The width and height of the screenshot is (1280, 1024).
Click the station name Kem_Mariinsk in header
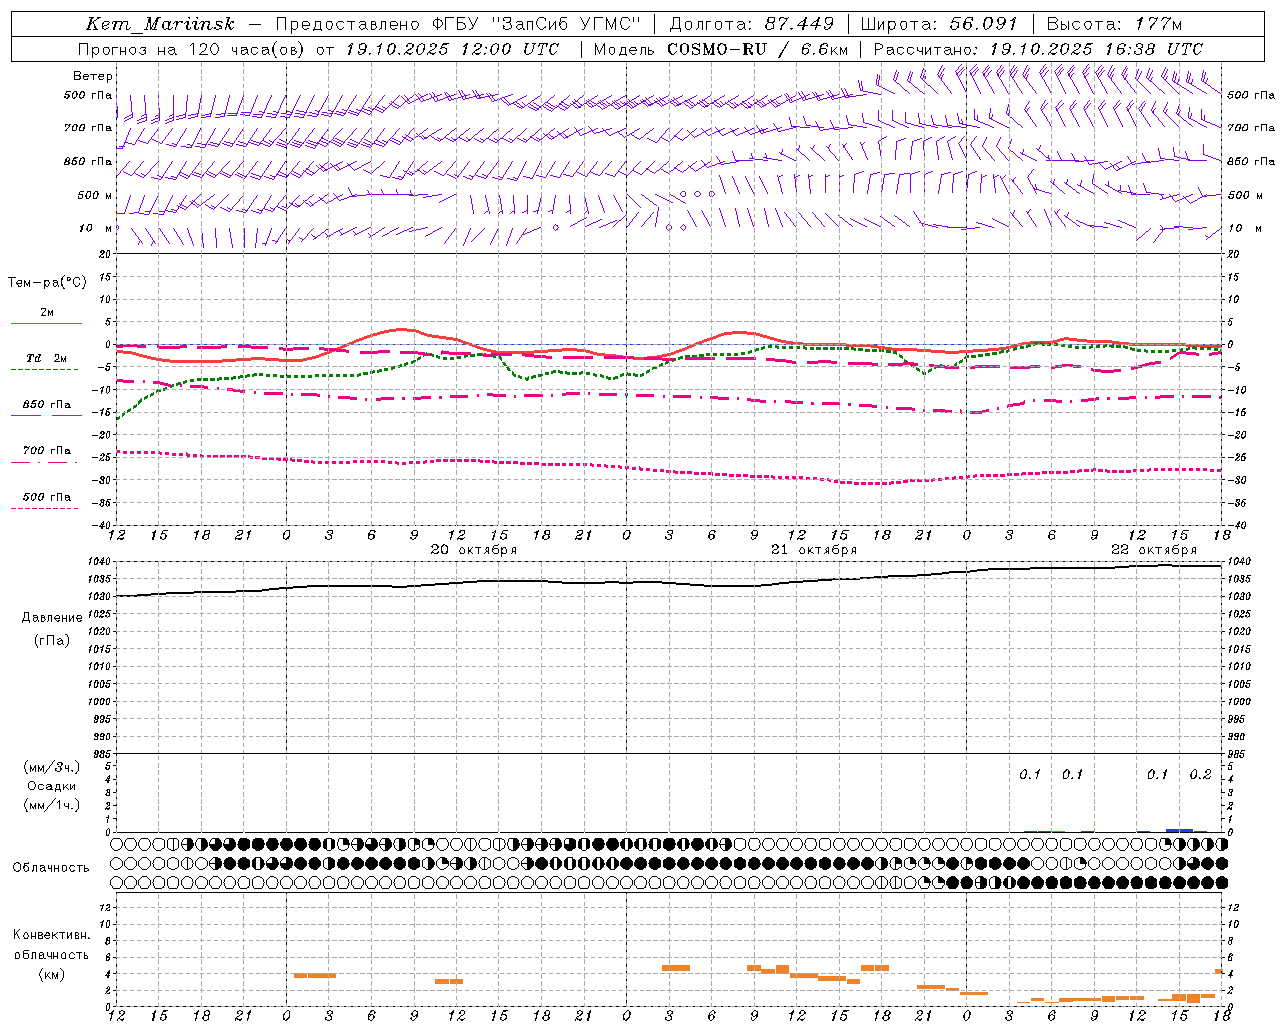[x=160, y=24]
